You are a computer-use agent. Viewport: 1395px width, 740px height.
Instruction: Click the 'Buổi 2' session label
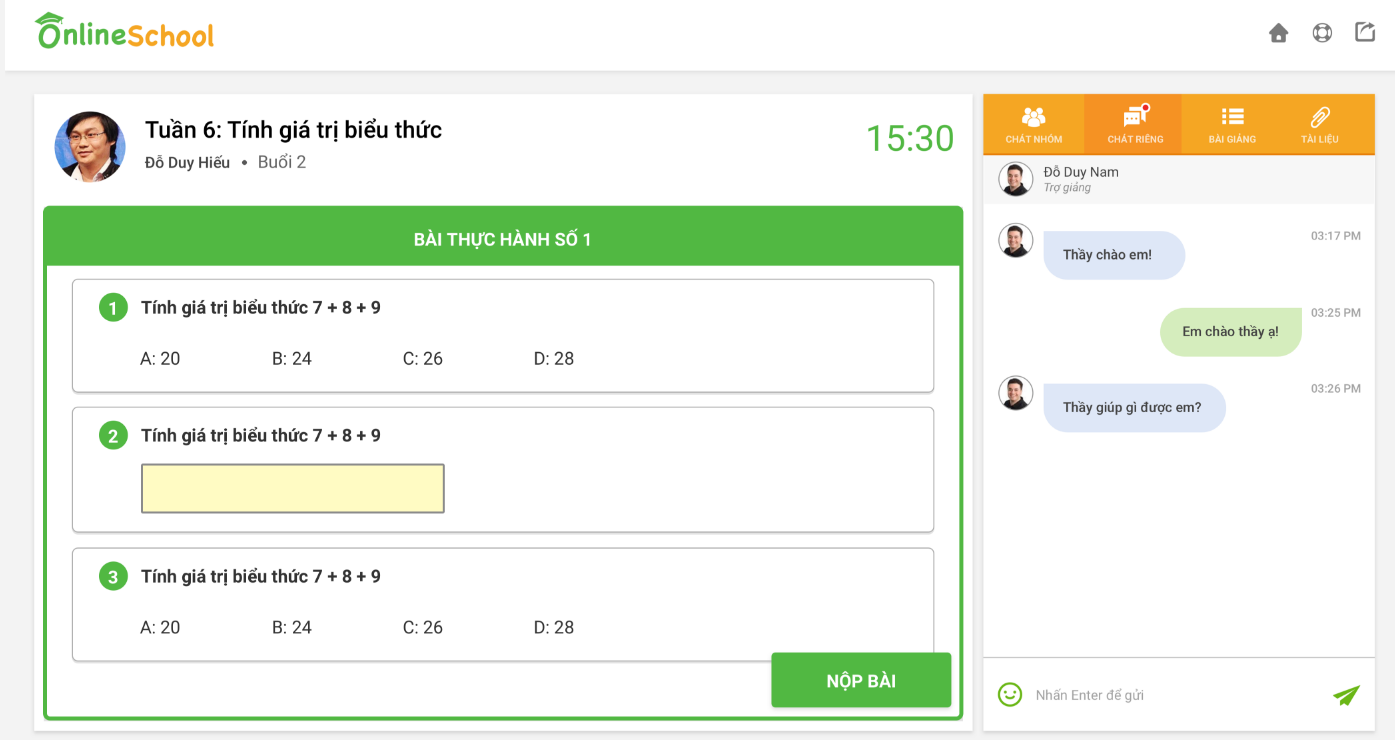pyautogui.click(x=282, y=162)
